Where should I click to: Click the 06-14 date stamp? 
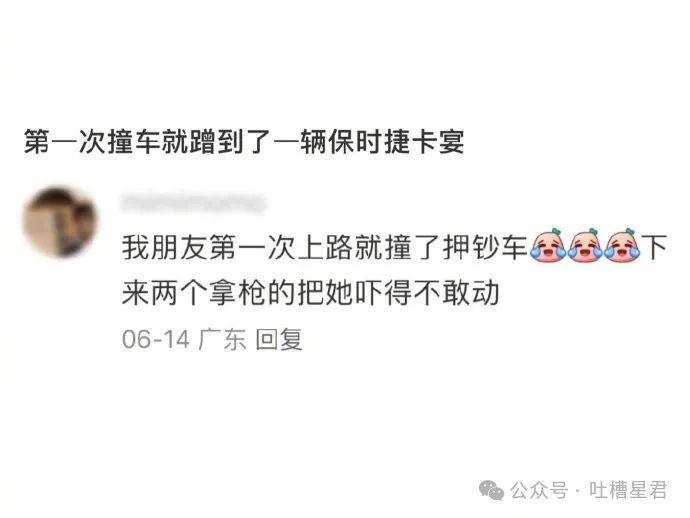156,340
